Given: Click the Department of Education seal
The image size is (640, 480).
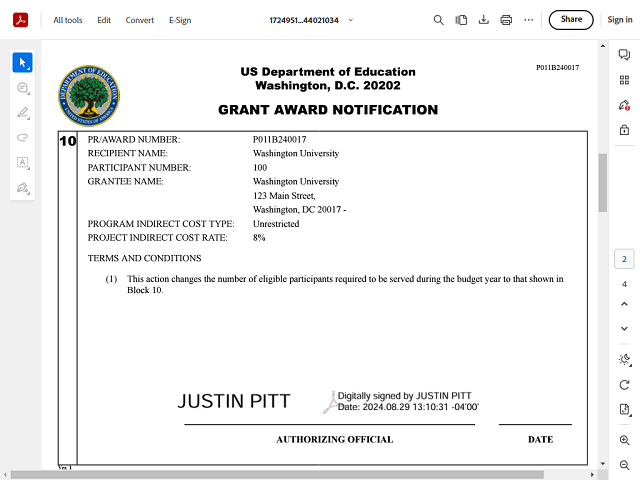Looking at the screenshot, I should click(x=89, y=96).
